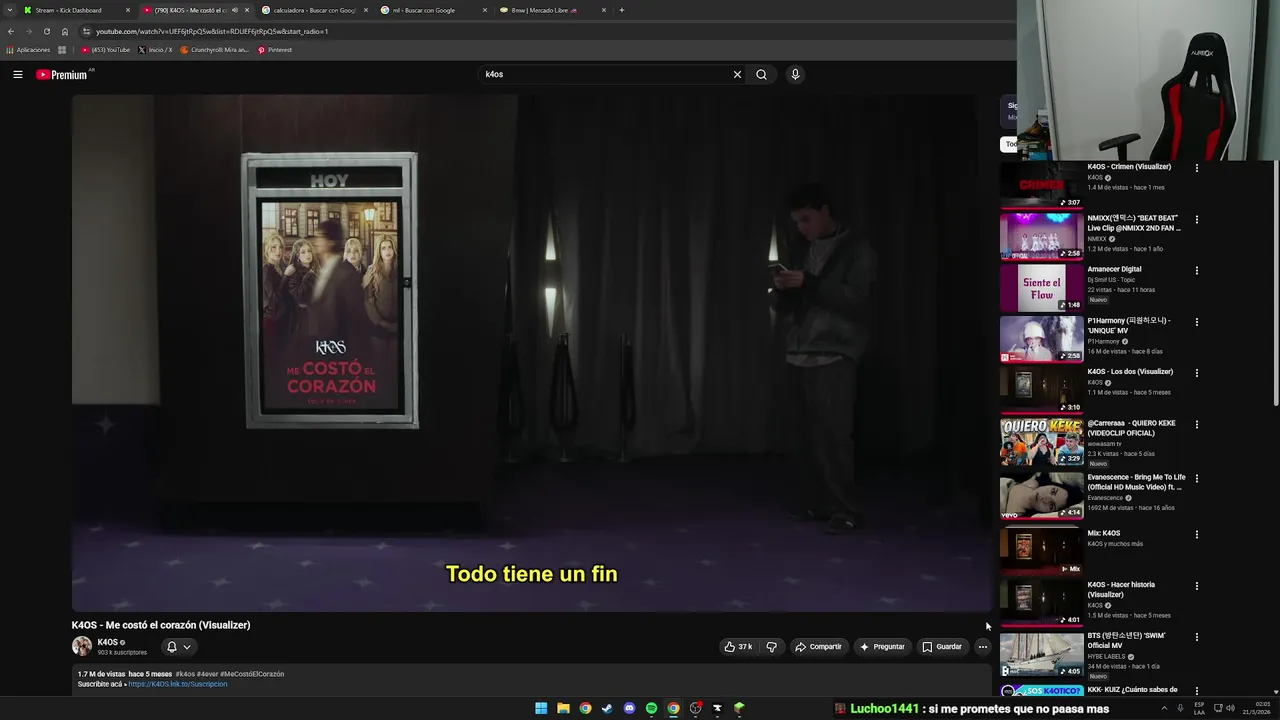Viewport: 1280px width, 720px height.
Task: Open Steam from taskbar
Action: pos(607,708)
